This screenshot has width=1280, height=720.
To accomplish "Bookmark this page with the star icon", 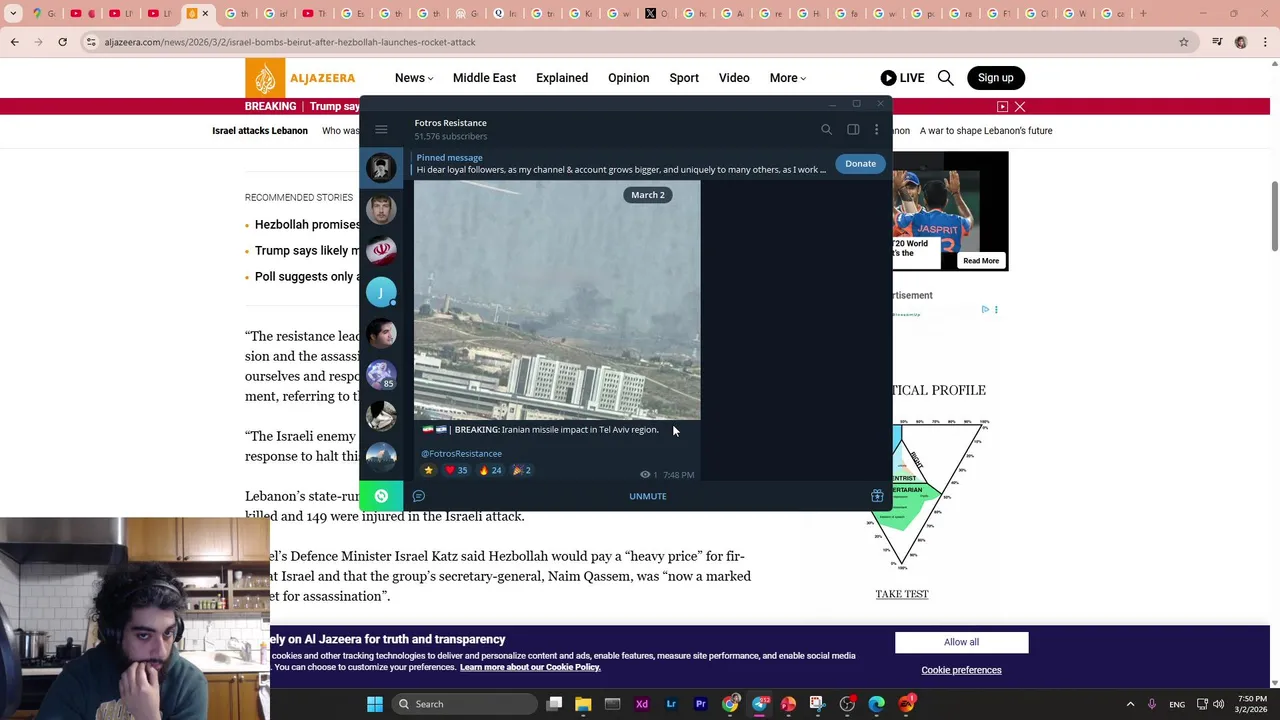I will (x=1184, y=42).
